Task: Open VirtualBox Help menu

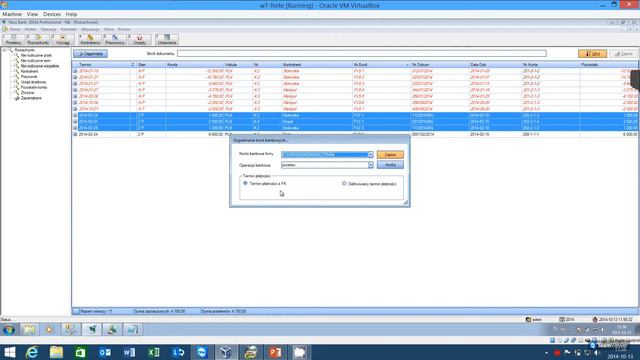Action: coord(71,14)
